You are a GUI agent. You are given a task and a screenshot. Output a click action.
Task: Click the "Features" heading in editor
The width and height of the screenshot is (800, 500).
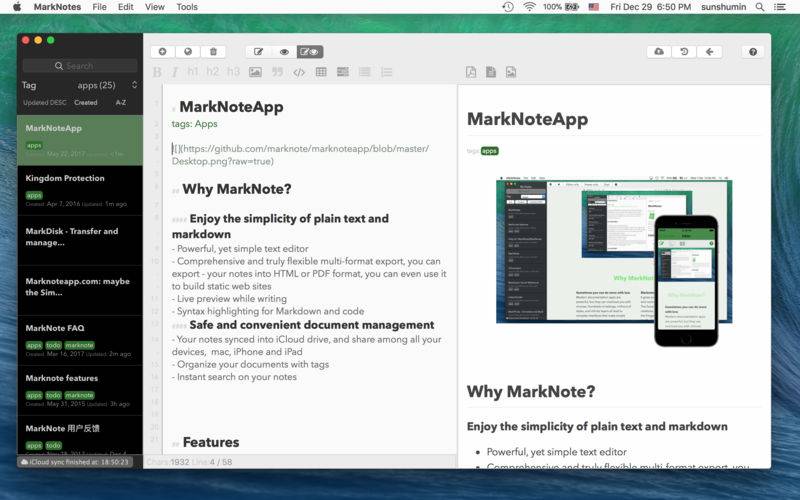coord(211,442)
